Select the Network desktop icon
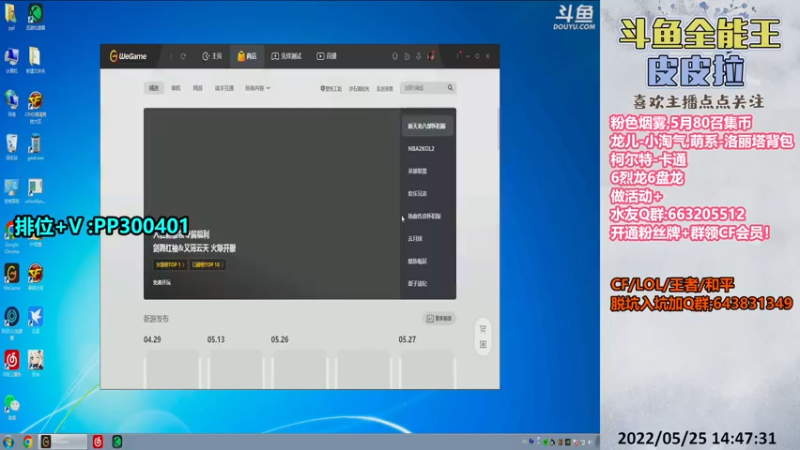 click(11, 104)
